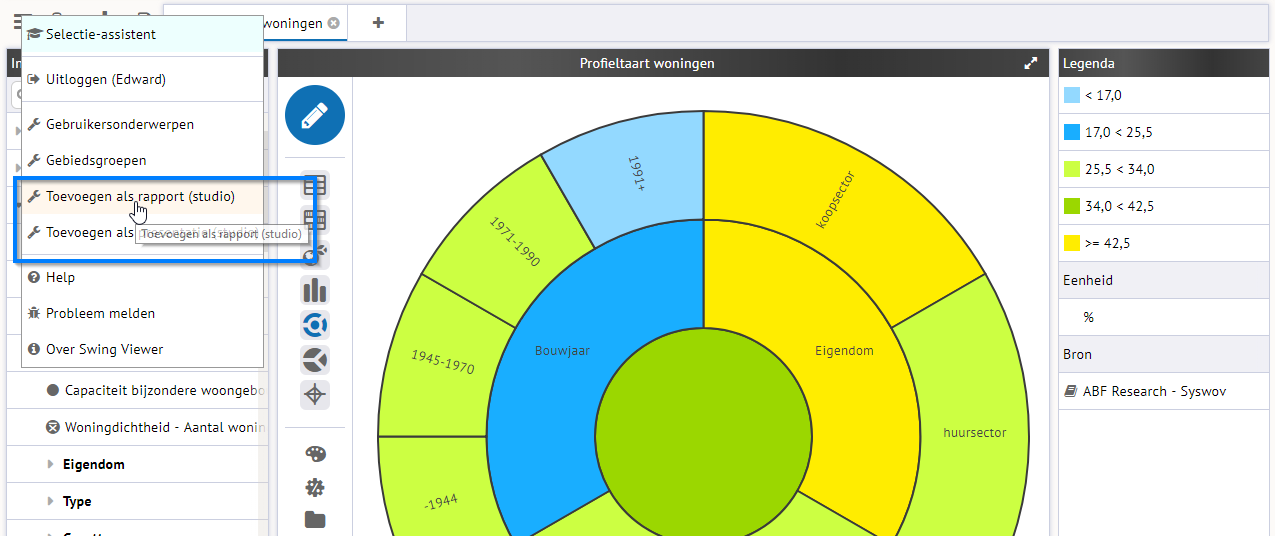Click the question mark icon beside Help
This screenshot has width=1275, height=536.
tap(34, 277)
